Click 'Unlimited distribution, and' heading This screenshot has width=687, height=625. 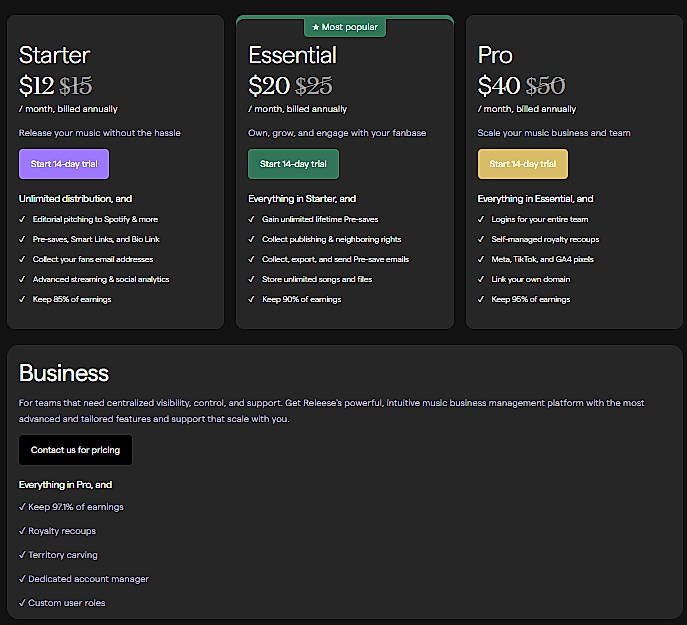click(75, 199)
